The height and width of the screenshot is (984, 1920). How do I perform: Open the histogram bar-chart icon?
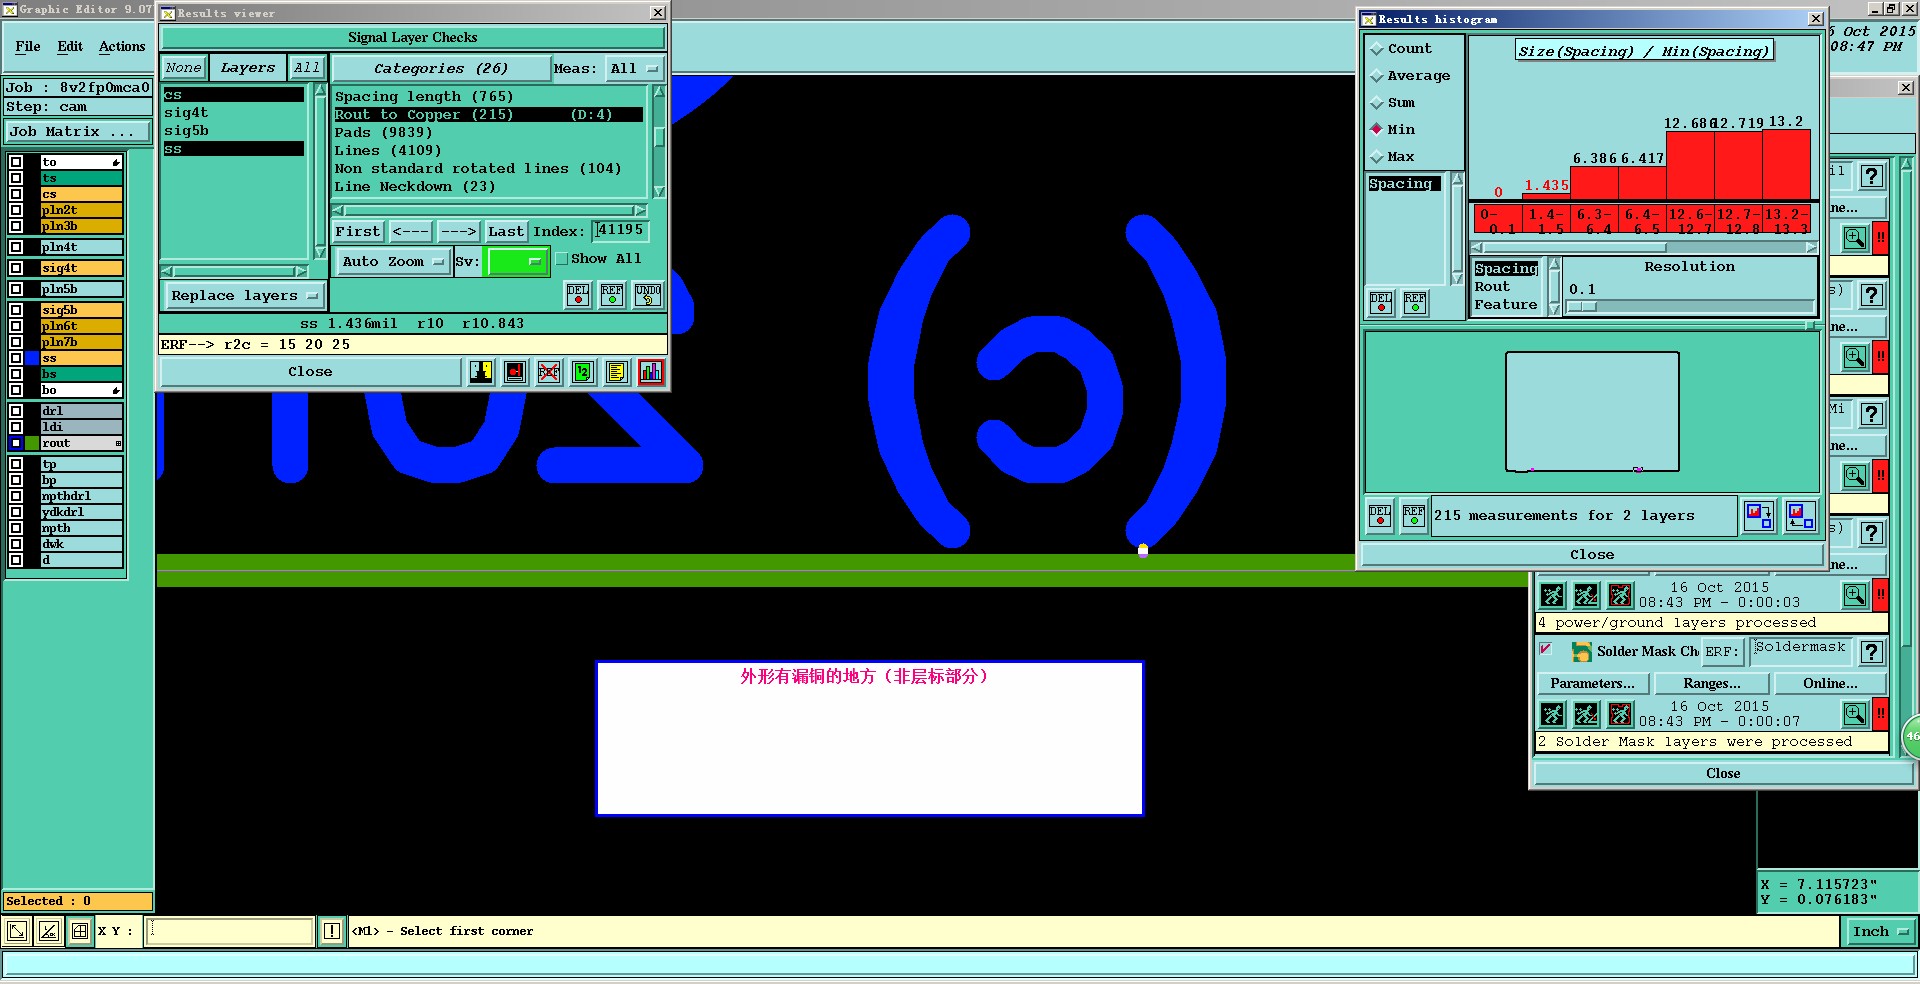651,372
